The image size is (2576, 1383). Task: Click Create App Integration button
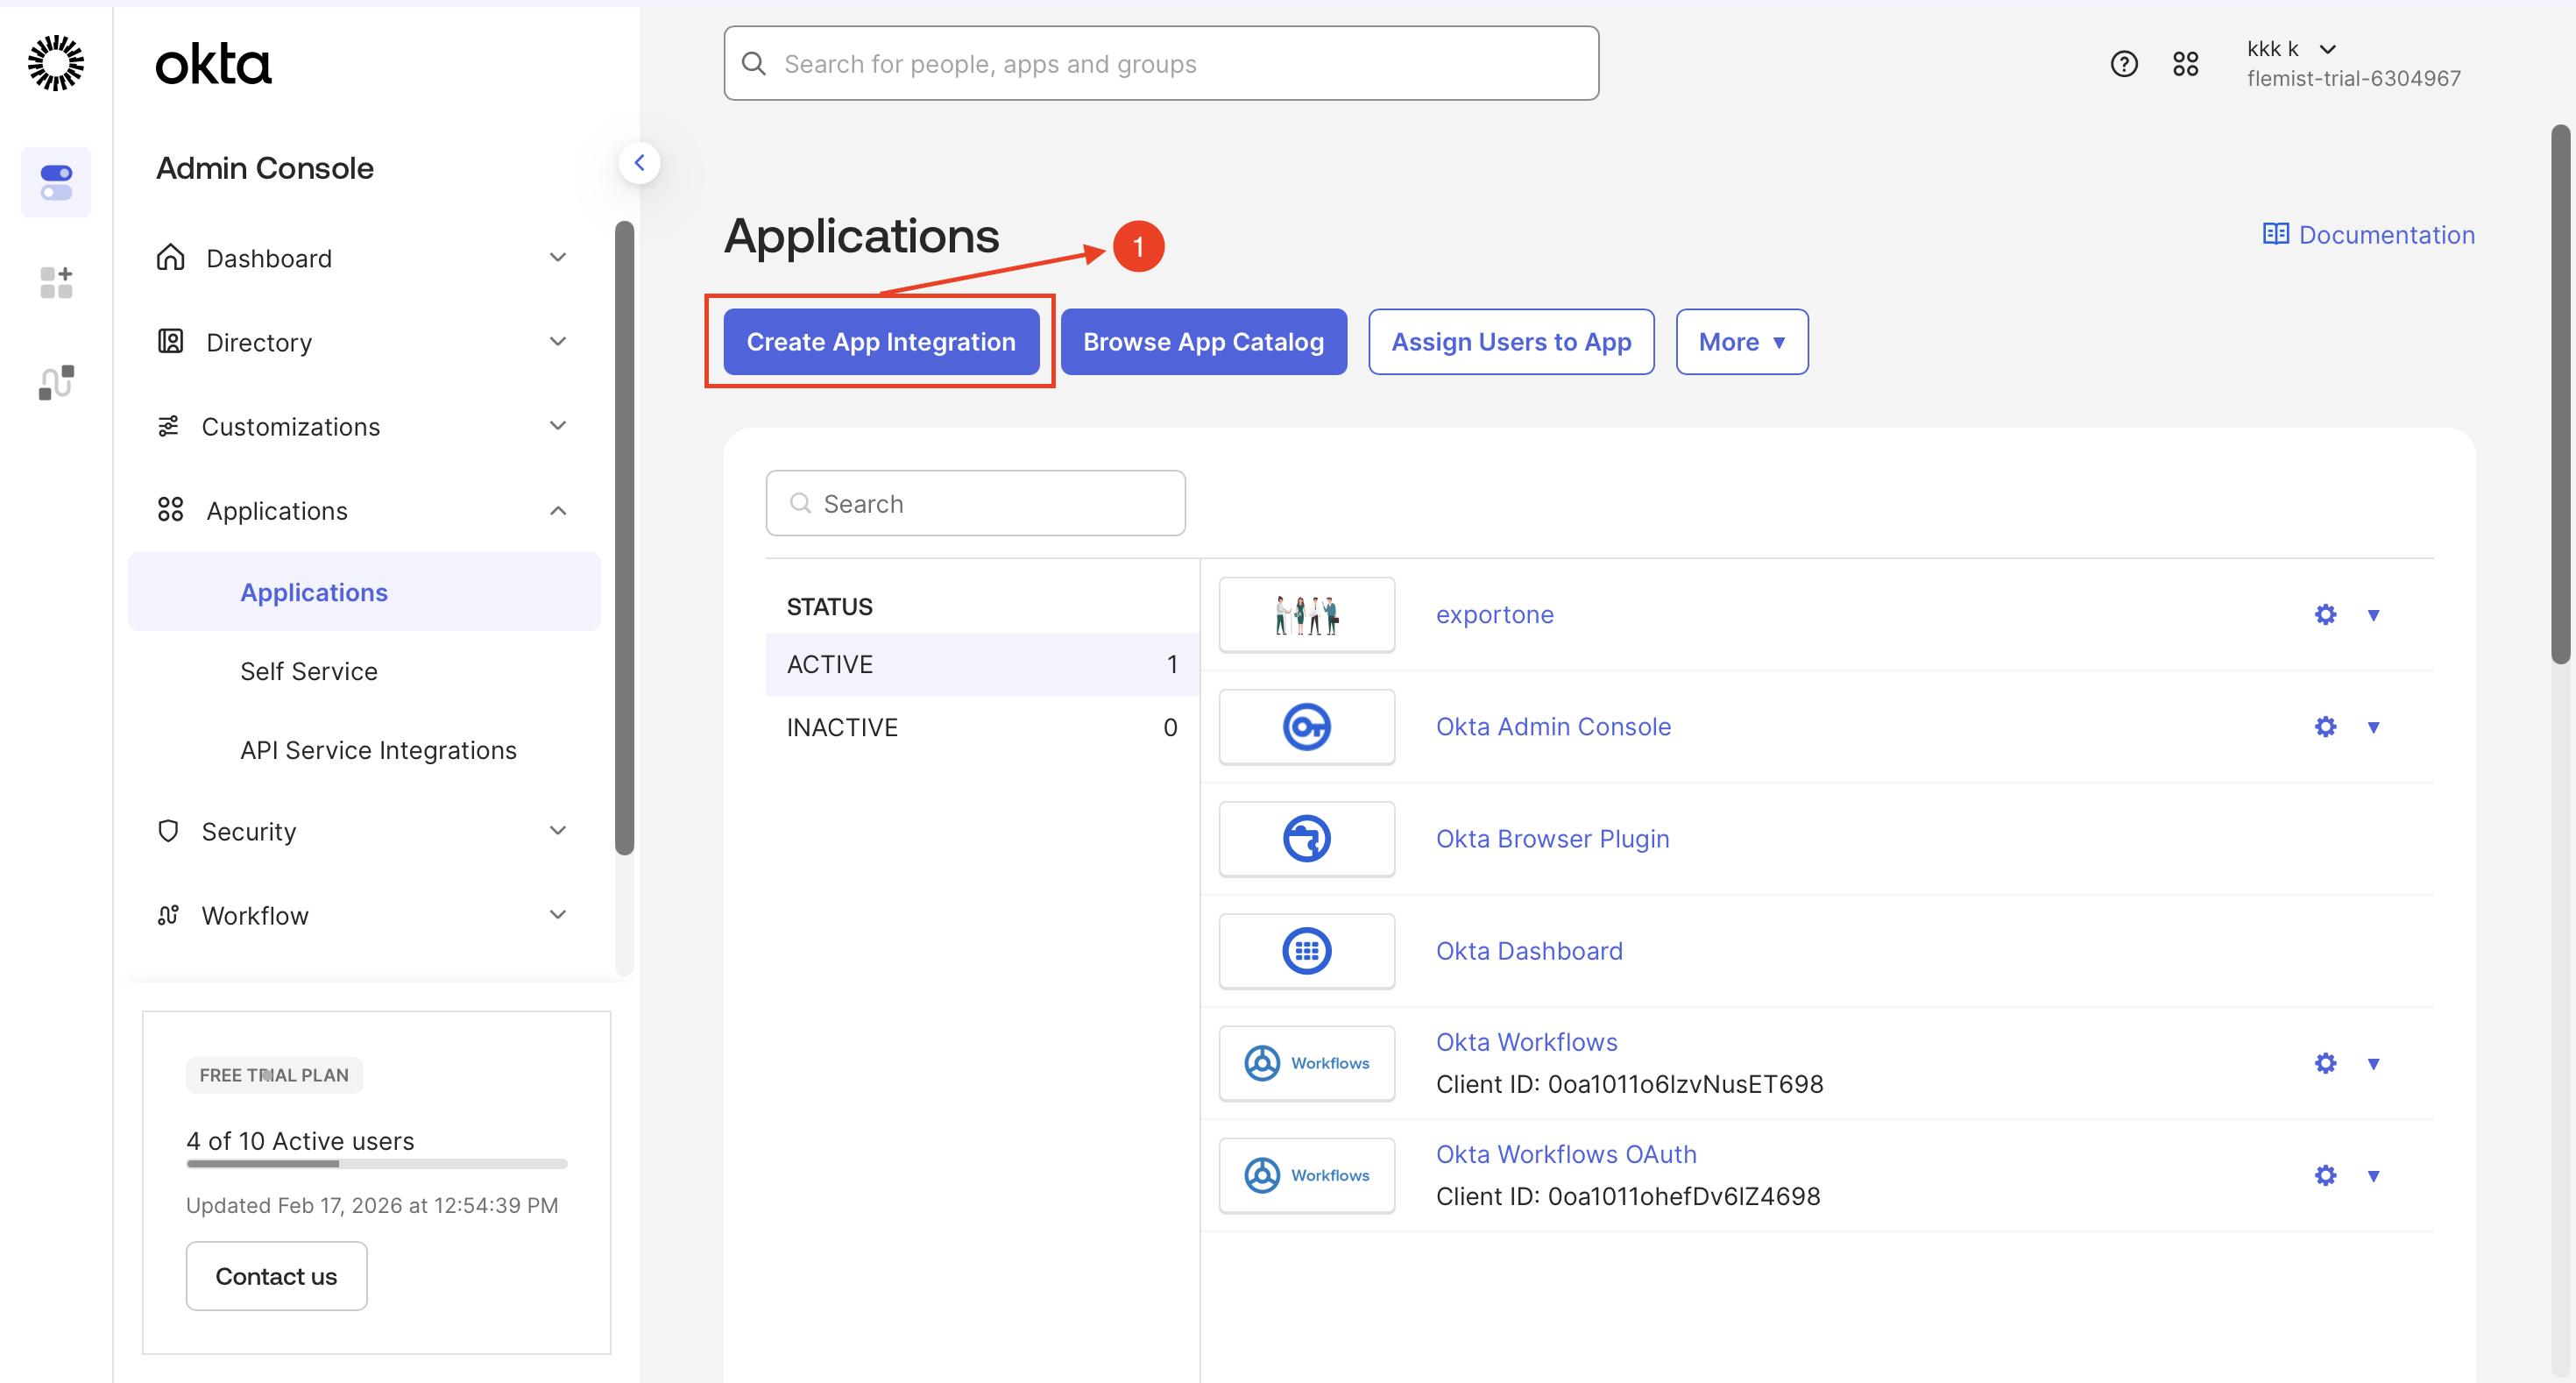click(x=880, y=342)
